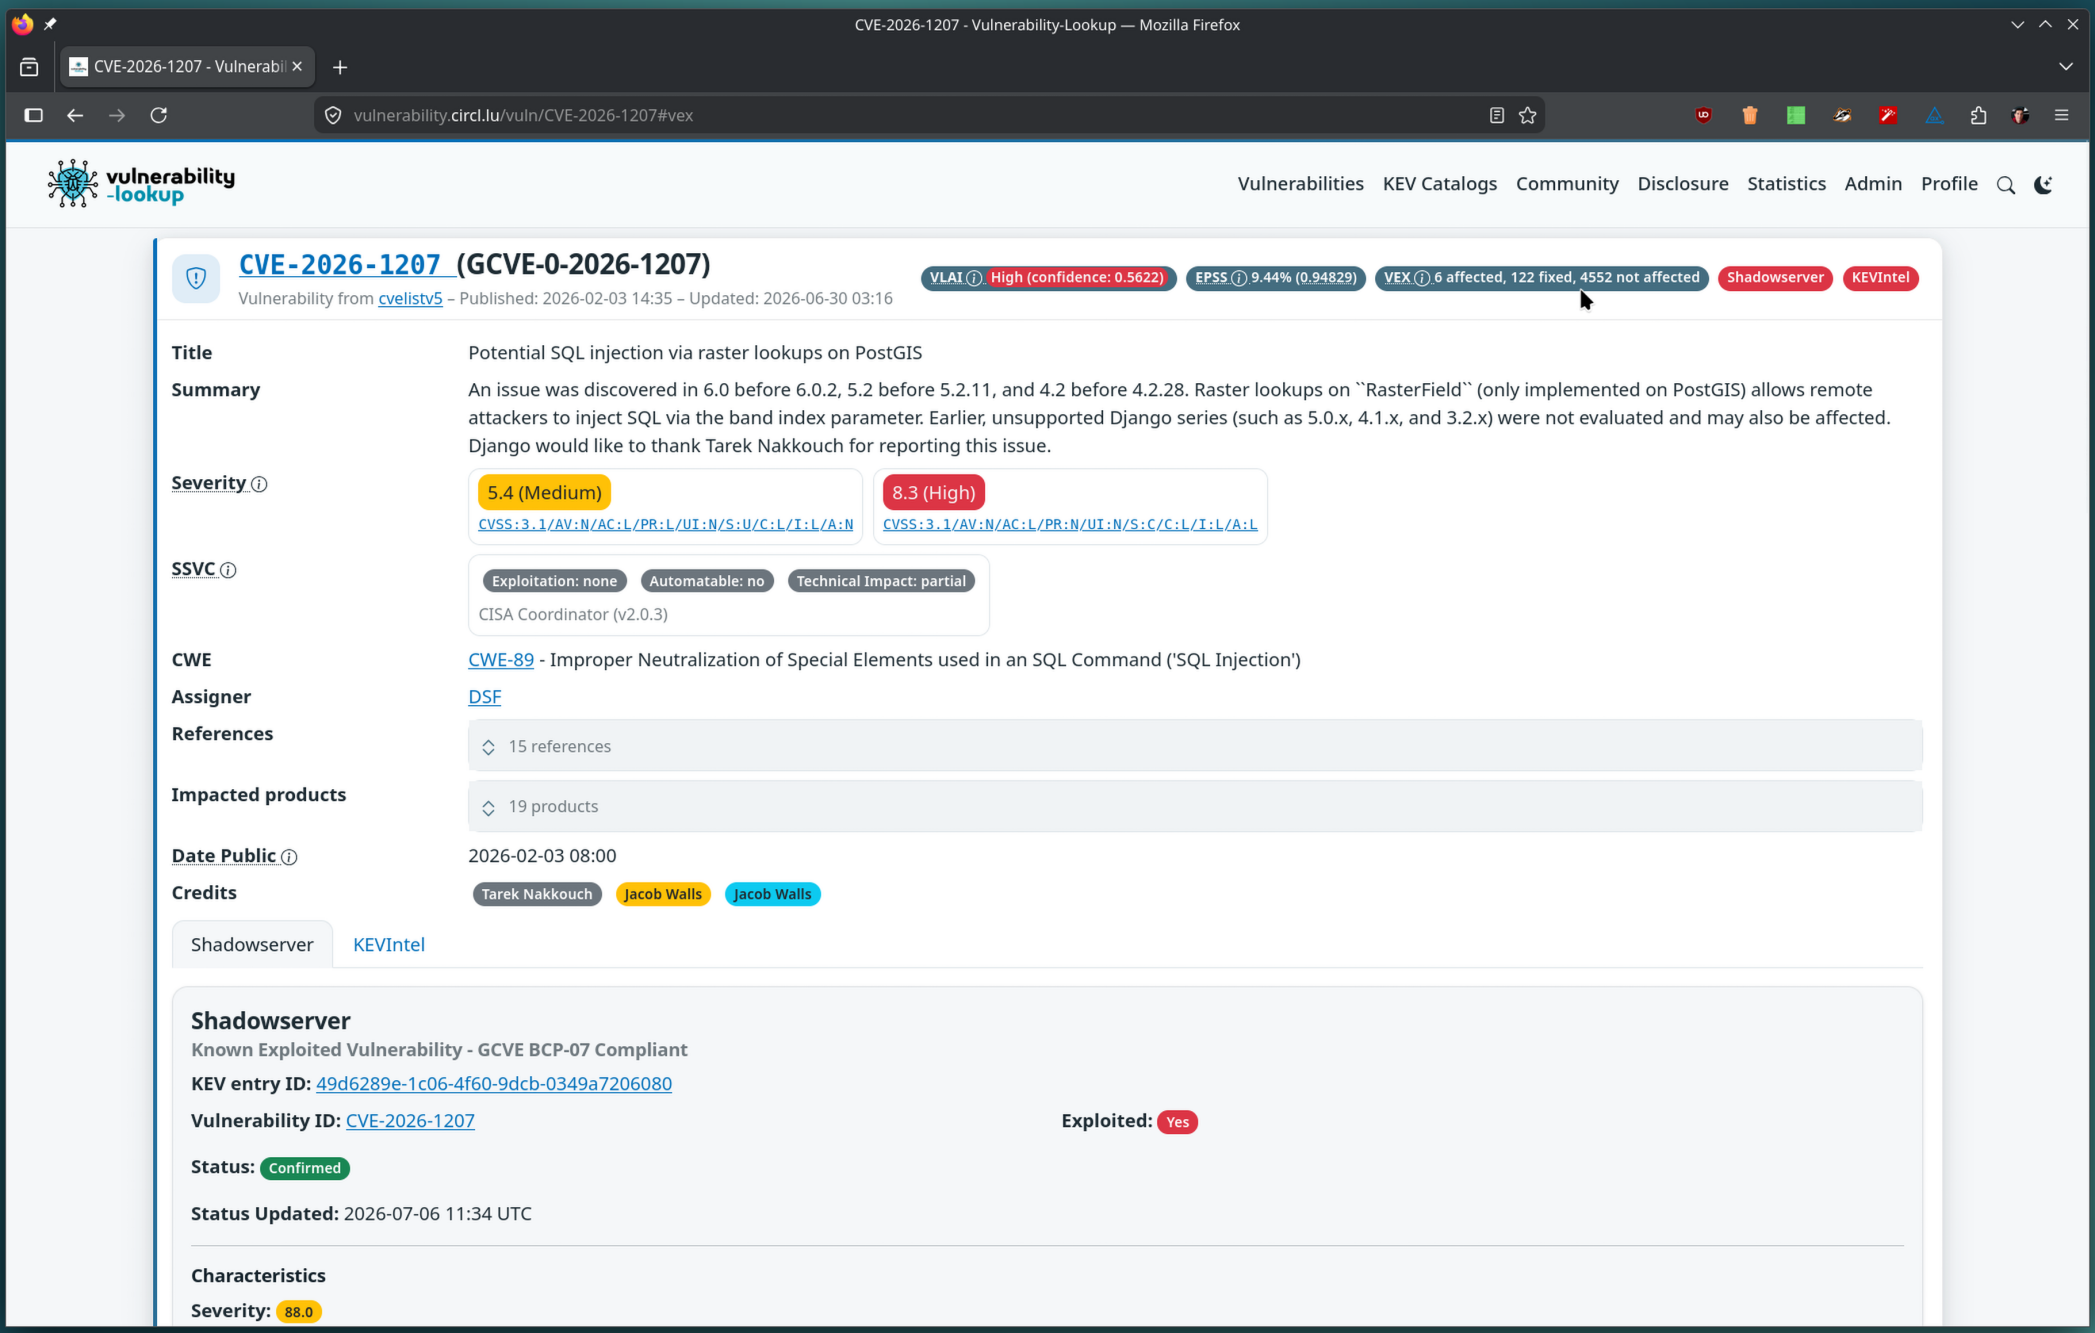Click the Technical Impact: partial tag

coord(880,582)
